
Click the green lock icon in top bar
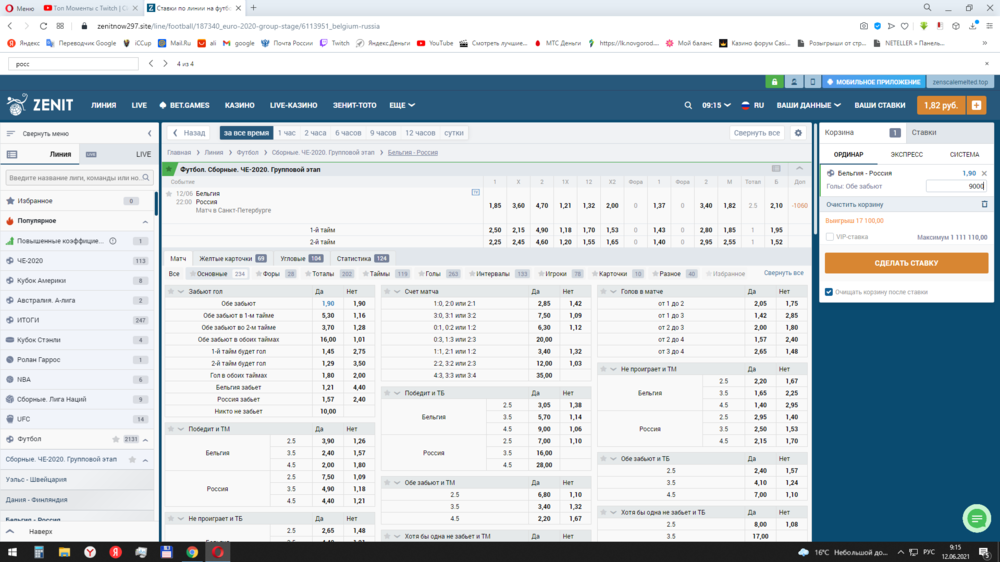pos(775,81)
